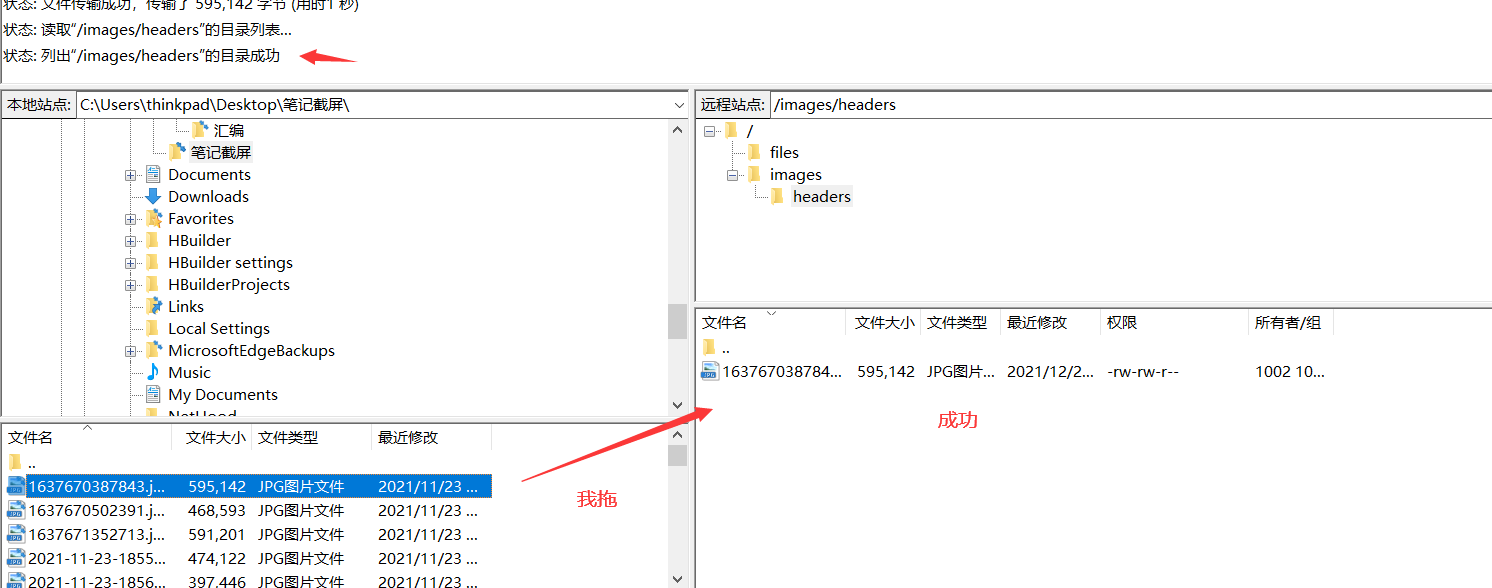
Task: Click the JPG icon of the uploaded remote file
Action: pos(710,370)
